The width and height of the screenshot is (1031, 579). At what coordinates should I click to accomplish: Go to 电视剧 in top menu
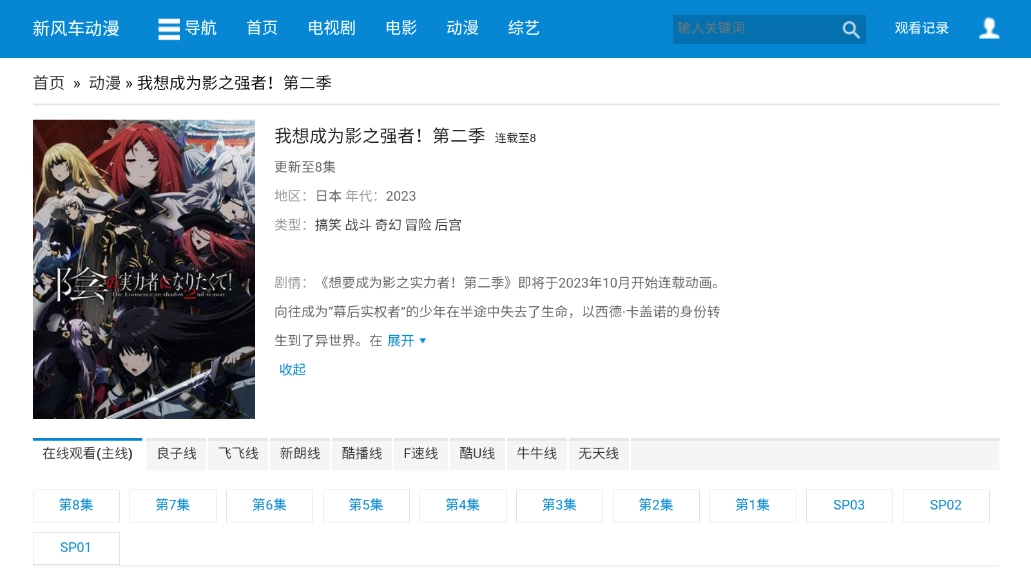tap(331, 28)
